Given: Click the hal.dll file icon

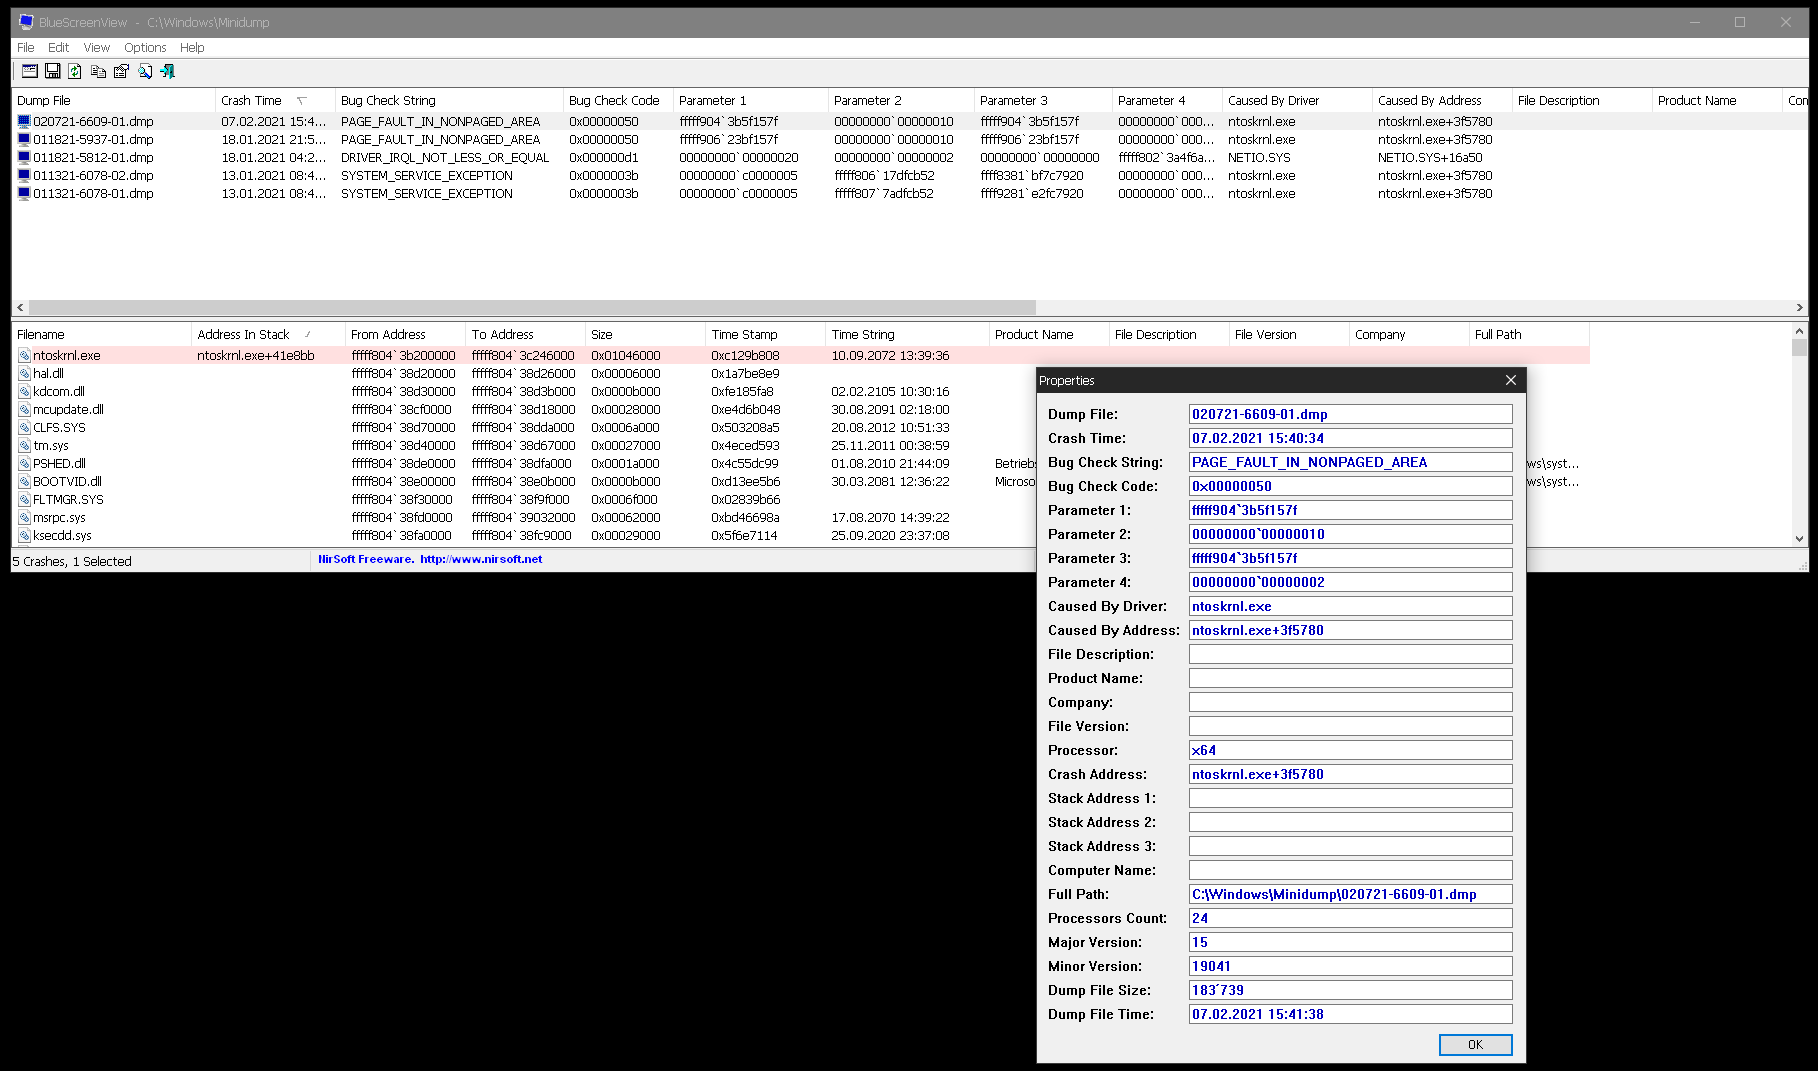Looking at the screenshot, I should pos(24,373).
